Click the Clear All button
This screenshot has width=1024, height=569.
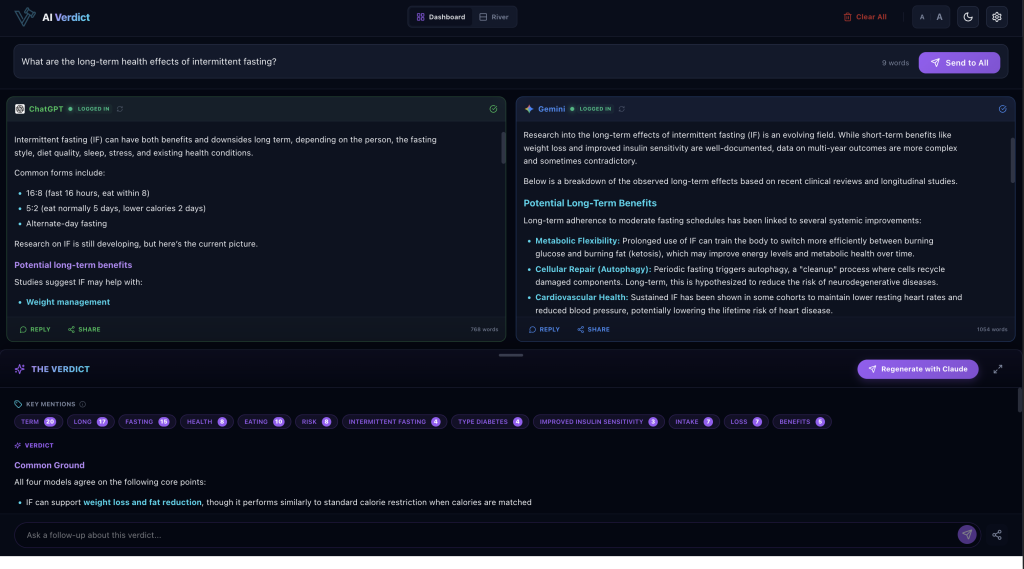tap(865, 17)
